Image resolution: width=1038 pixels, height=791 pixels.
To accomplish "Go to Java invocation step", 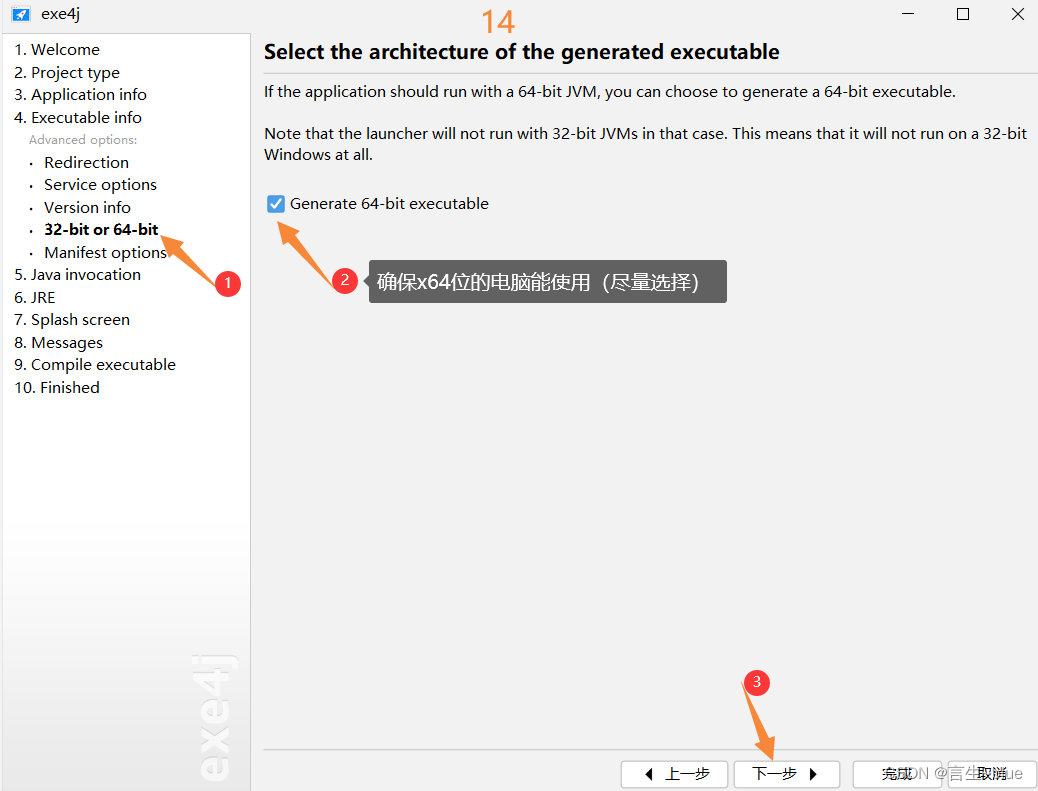I will (77, 275).
